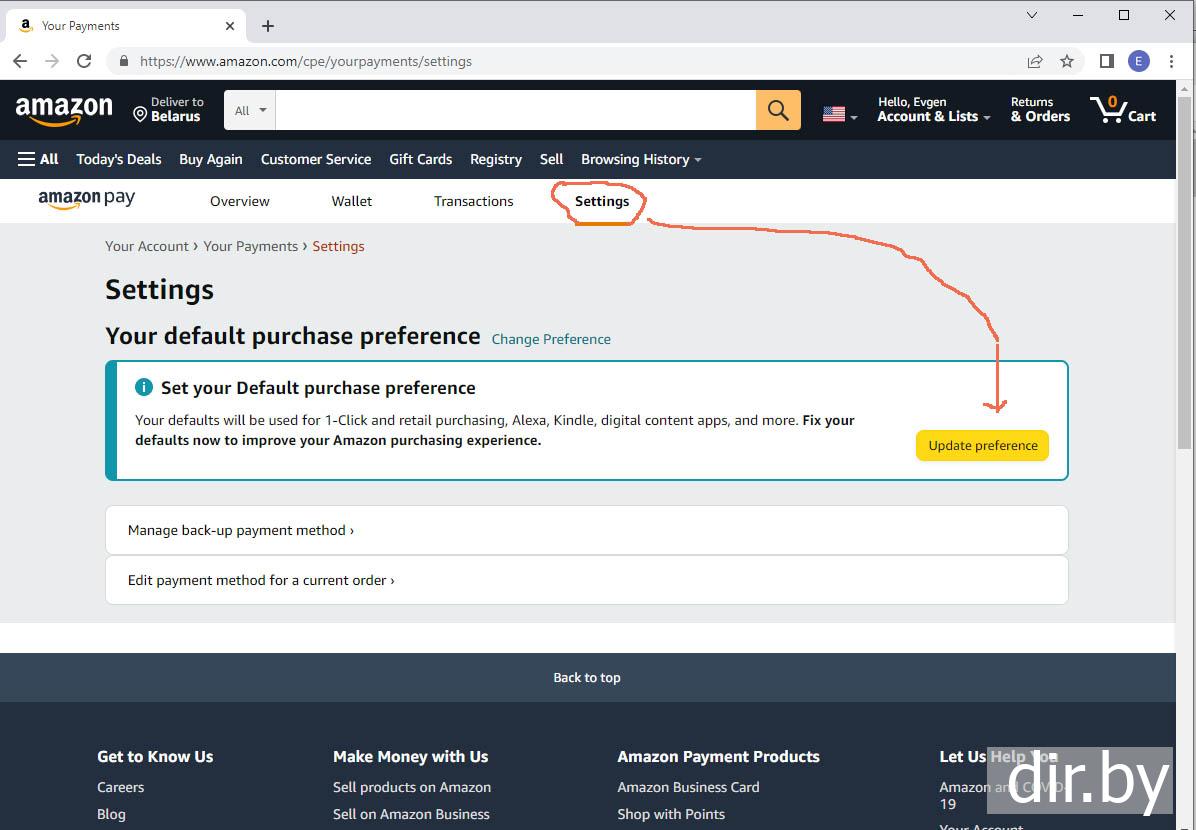
Task: Click the Update preference button
Action: tap(982, 446)
